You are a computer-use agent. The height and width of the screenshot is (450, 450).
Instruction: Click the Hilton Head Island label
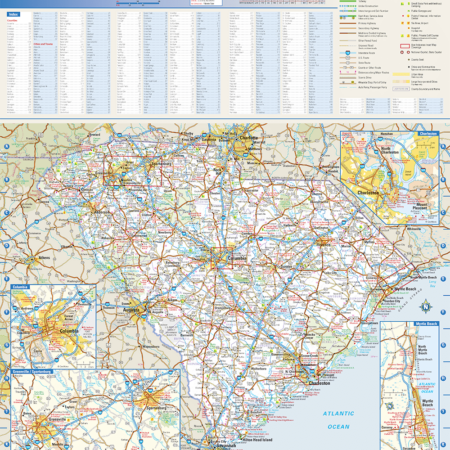click(257, 440)
